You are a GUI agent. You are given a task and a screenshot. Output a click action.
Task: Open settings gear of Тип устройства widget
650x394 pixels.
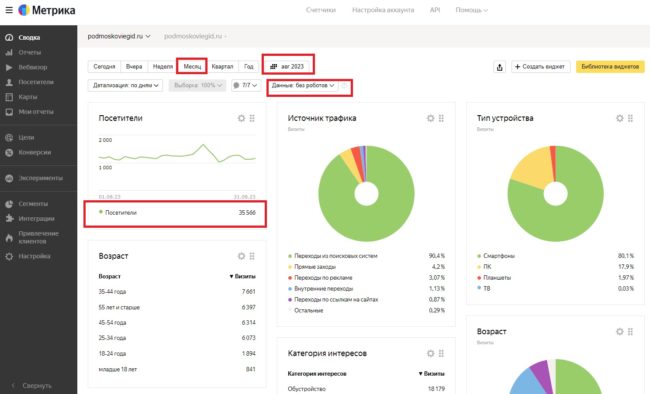click(619, 118)
